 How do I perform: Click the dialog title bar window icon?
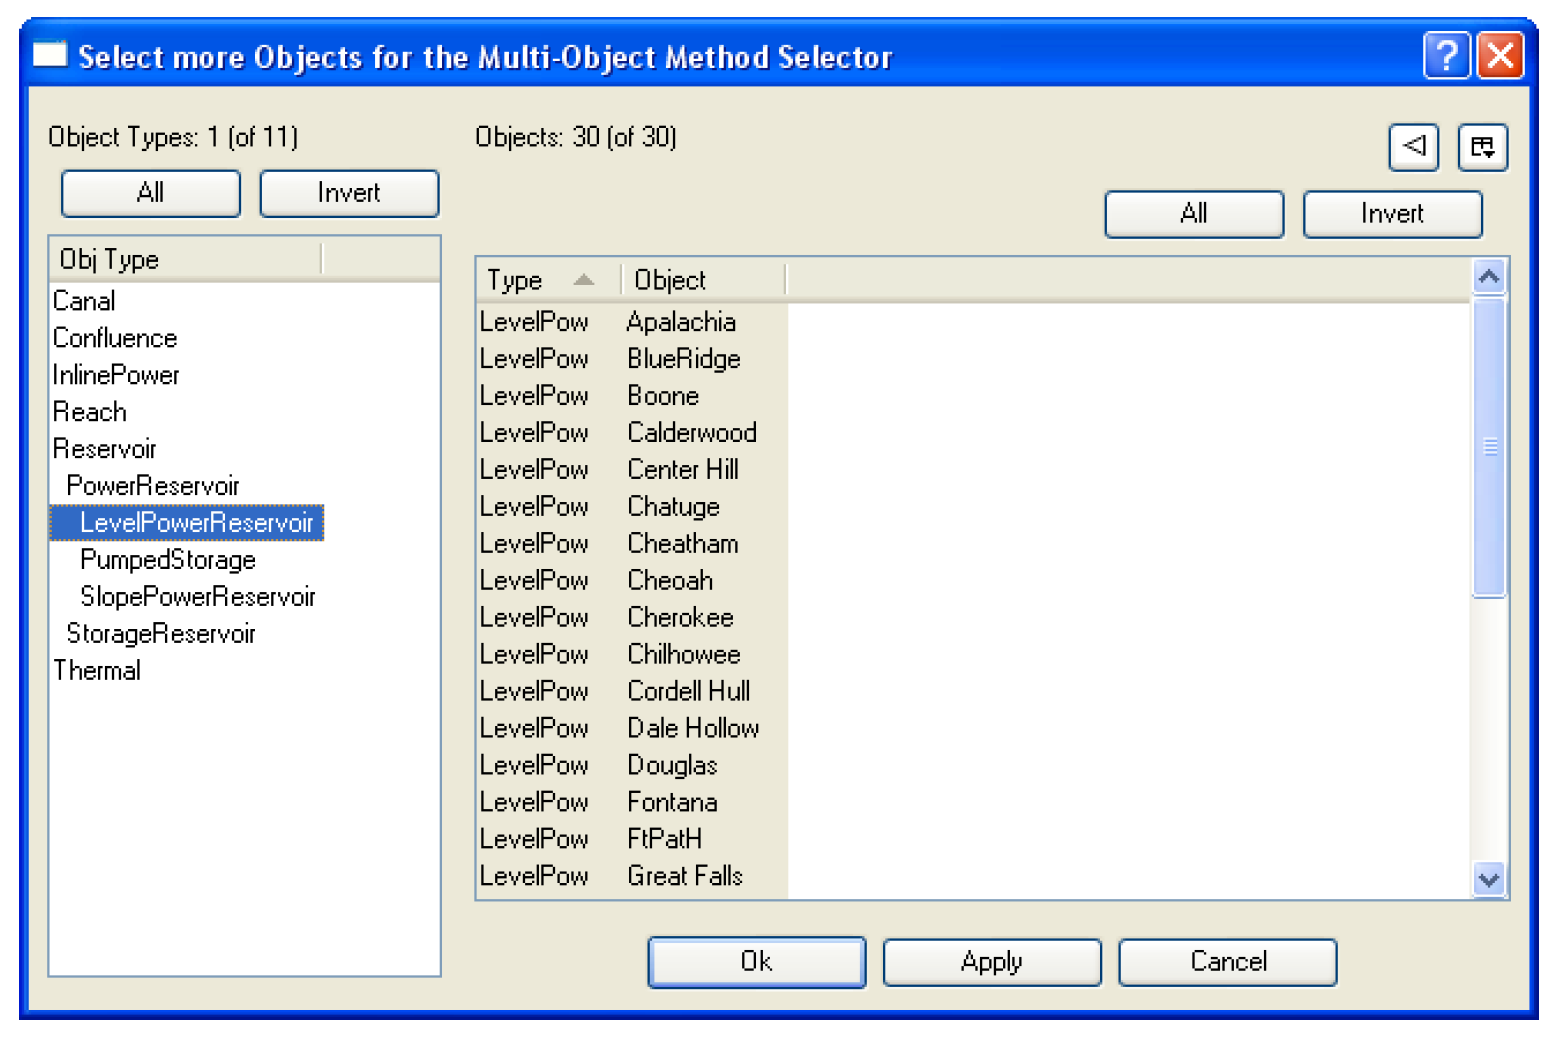50,54
